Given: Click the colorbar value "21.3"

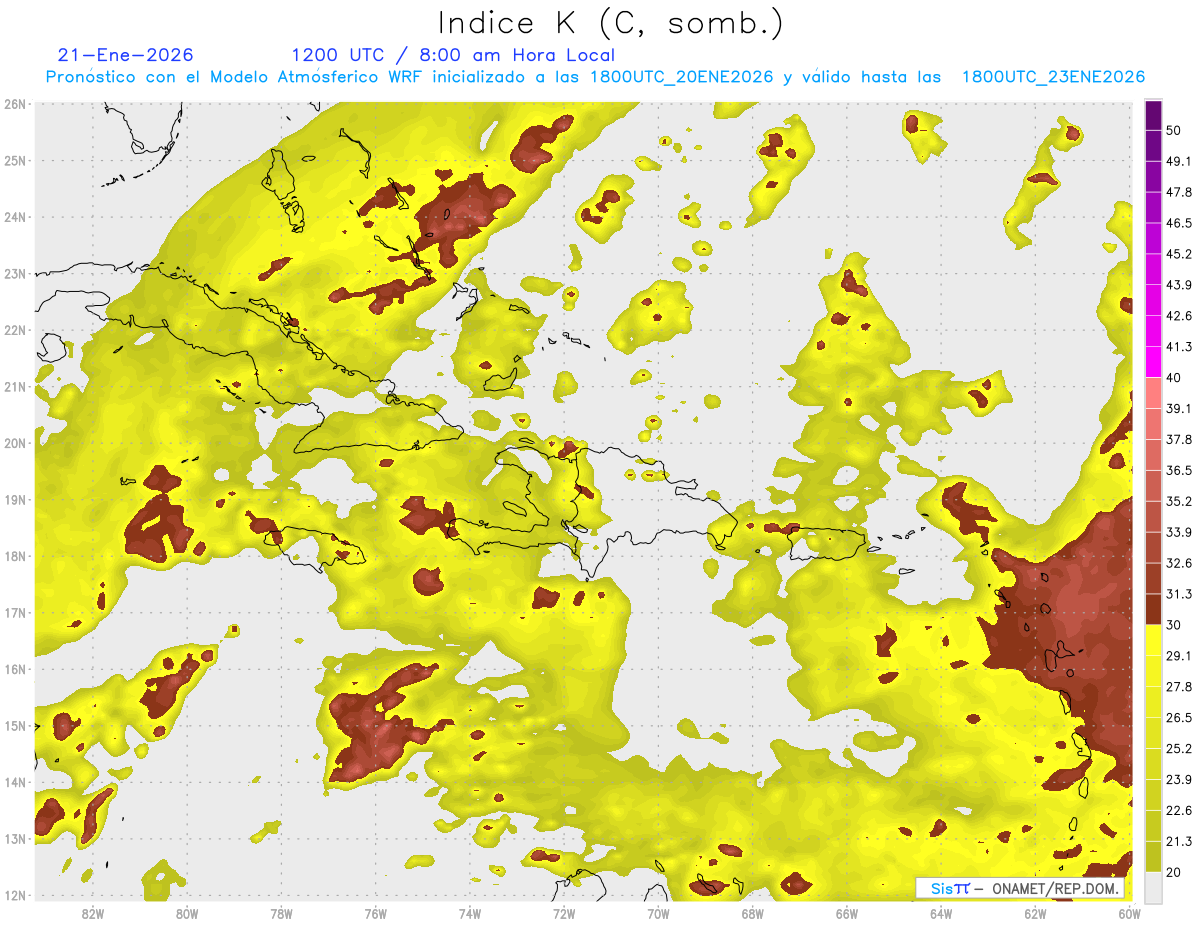Looking at the screenshot, I should [1179, 841].
